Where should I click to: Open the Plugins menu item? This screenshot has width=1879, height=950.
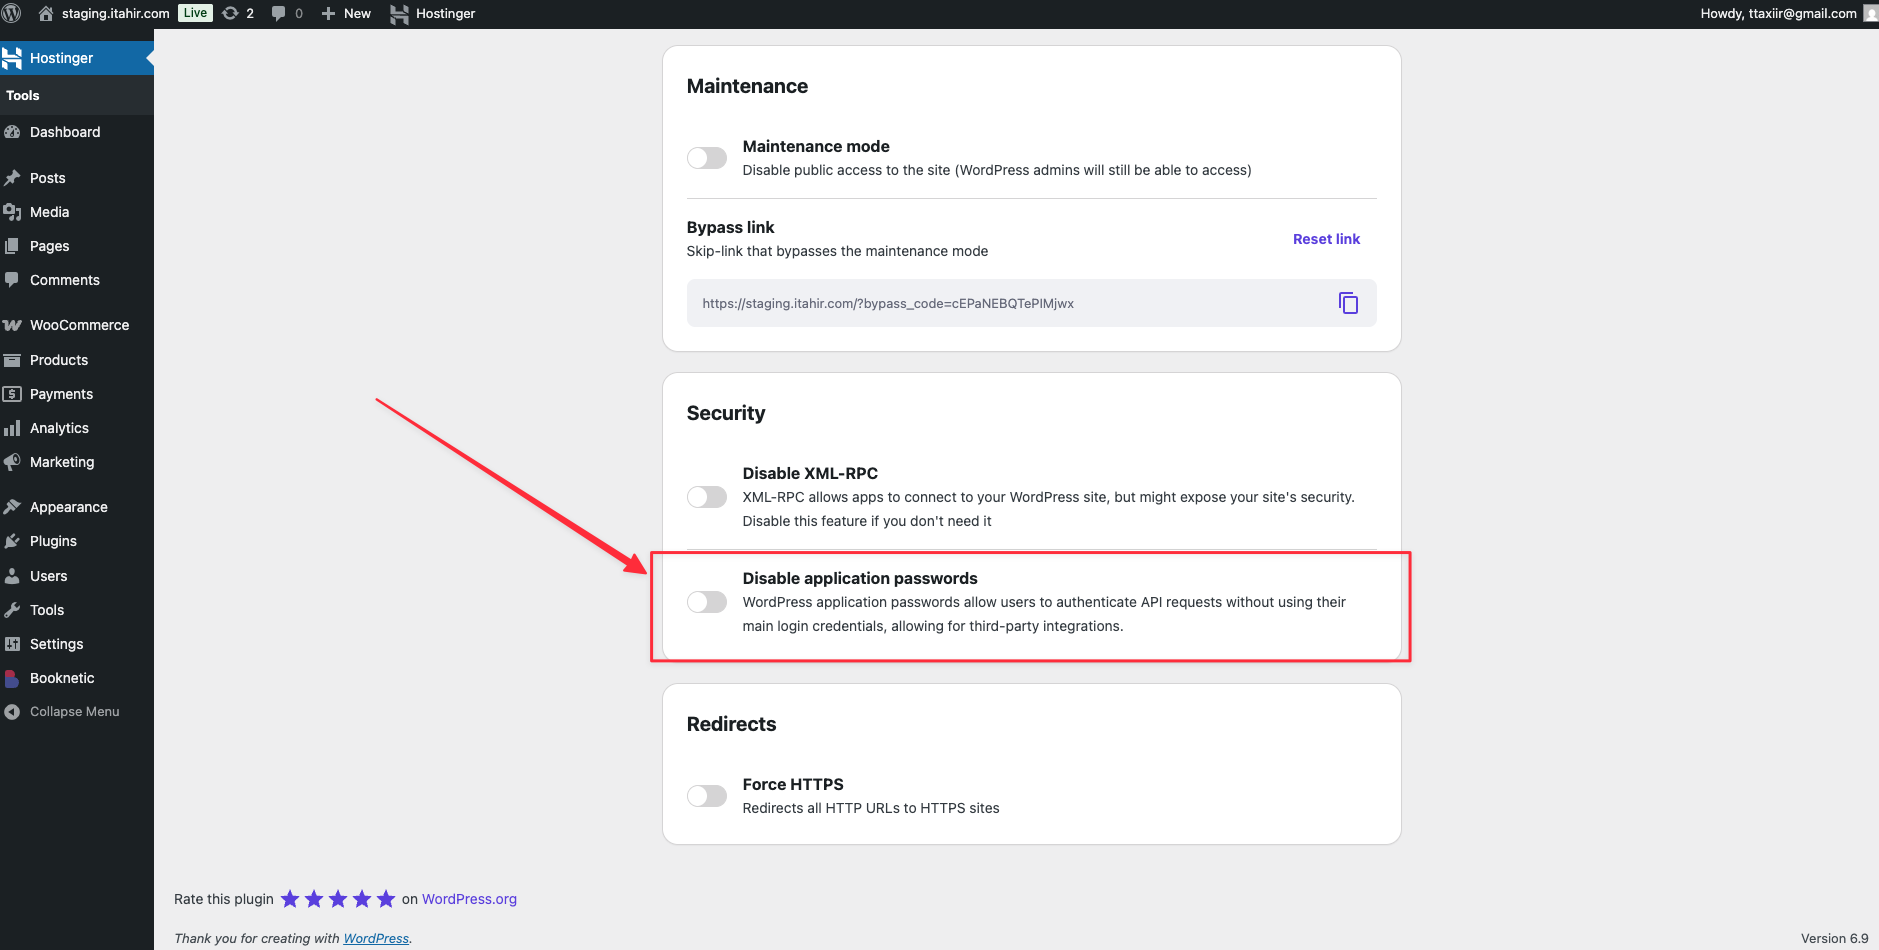point(53,541)
